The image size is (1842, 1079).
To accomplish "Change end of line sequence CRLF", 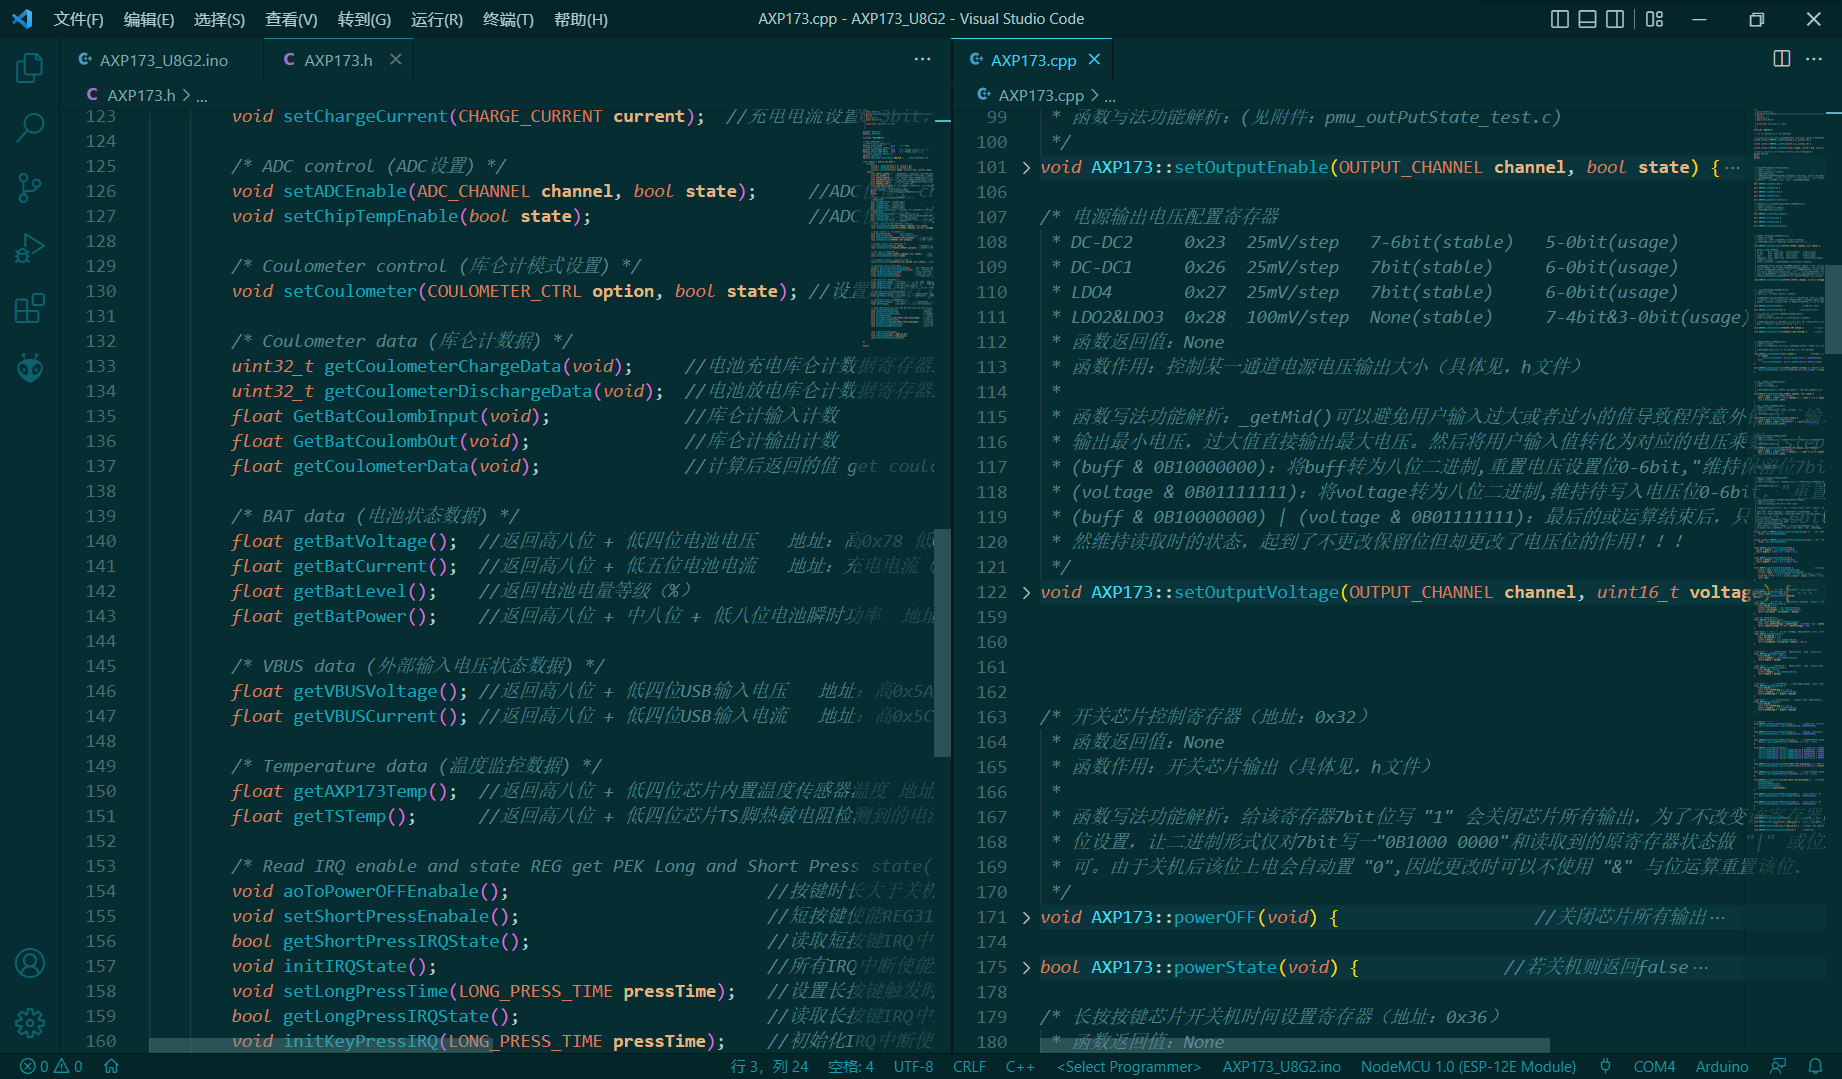I will 969,1067.
